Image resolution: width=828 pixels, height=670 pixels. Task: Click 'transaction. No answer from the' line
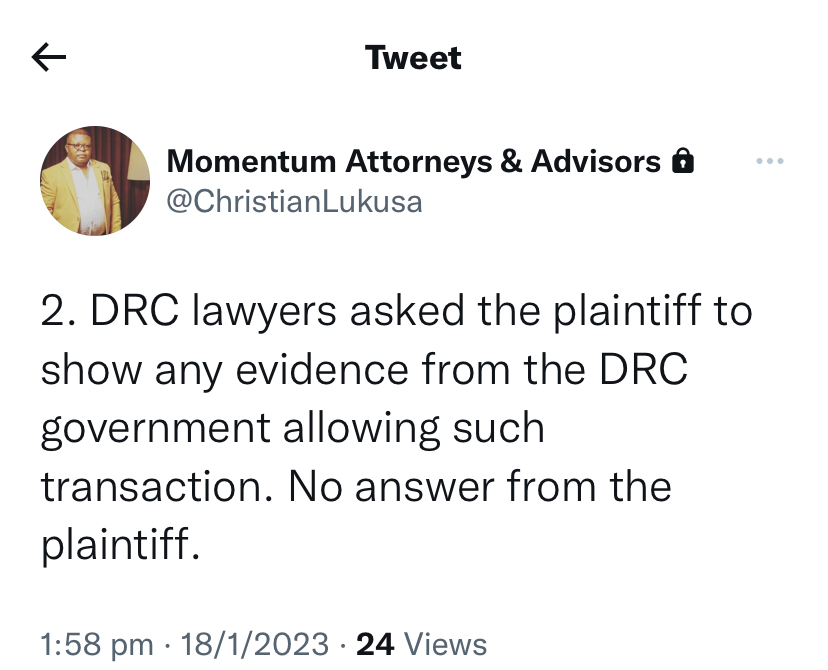tap(355, 487)
